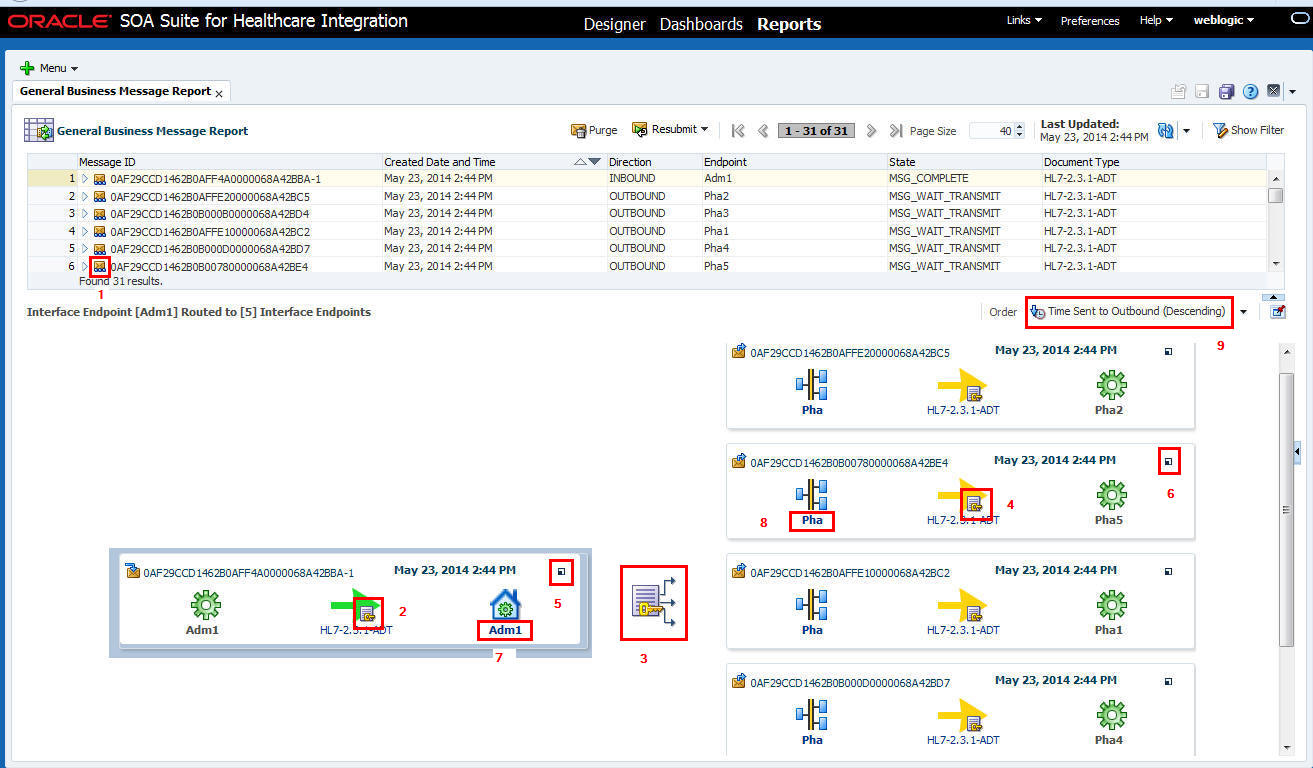Open the refresh options dropdown arrow

[1186, 131]
